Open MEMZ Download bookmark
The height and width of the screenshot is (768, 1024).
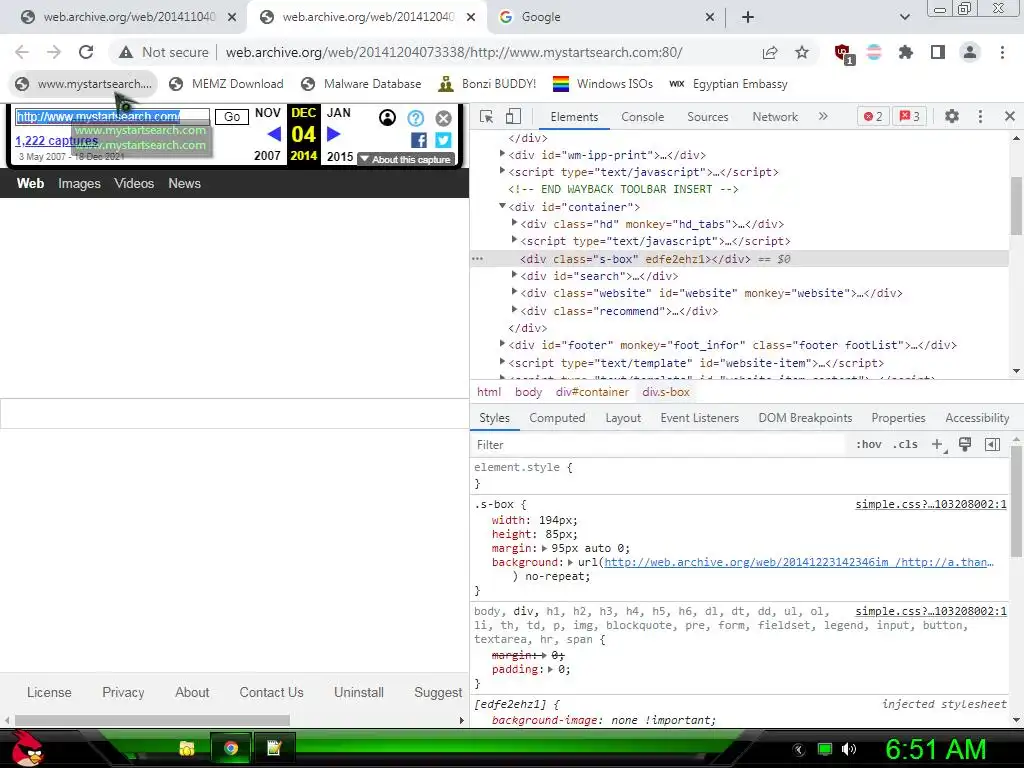[226, 84]
